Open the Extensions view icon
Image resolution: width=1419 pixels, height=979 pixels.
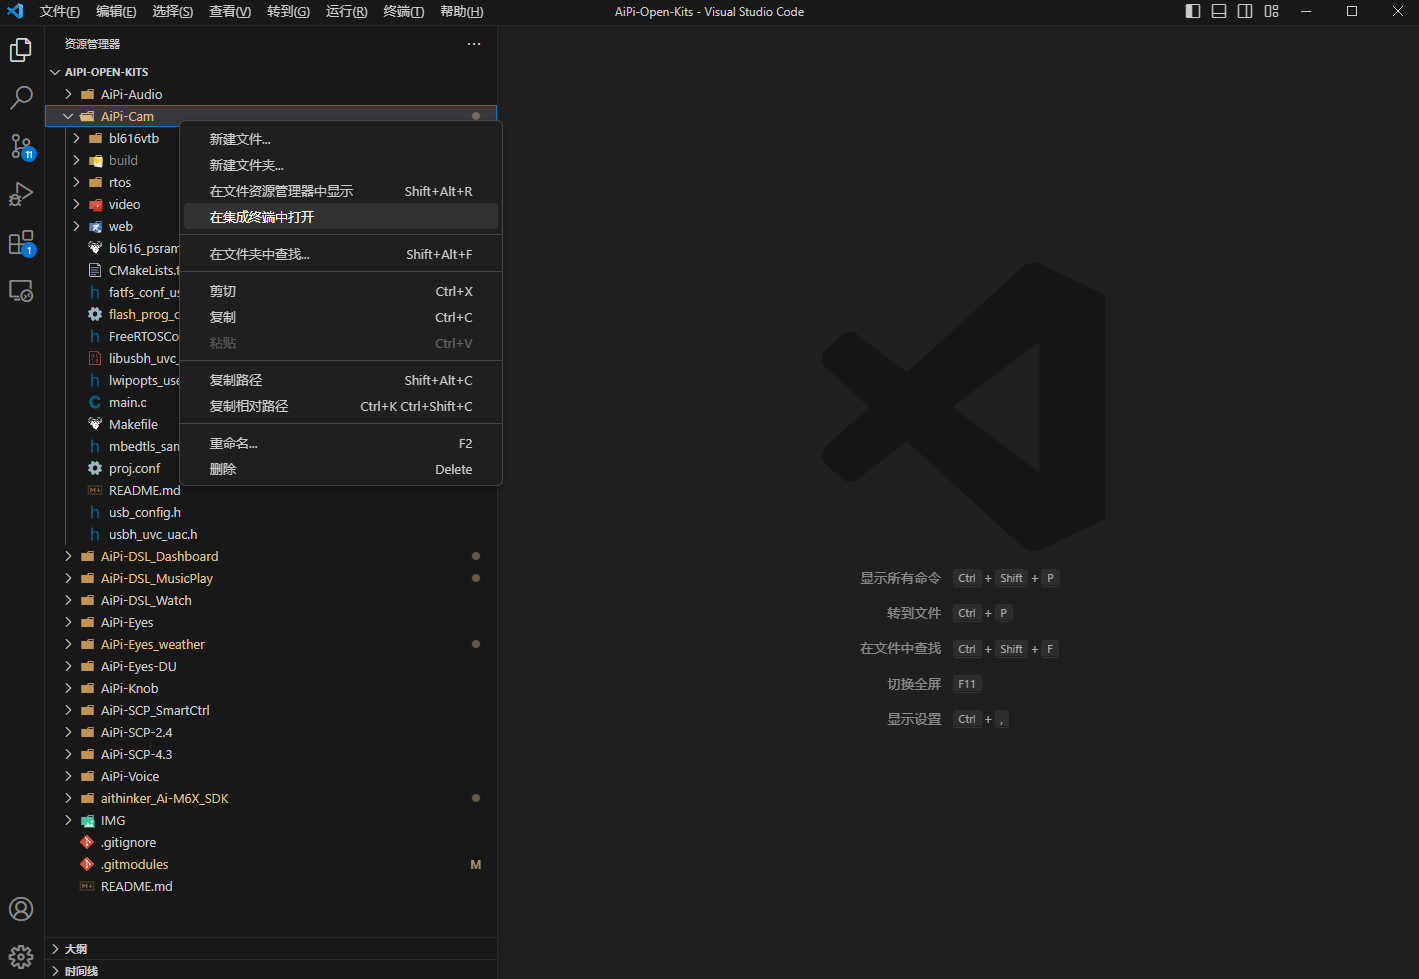pos(21,242)
